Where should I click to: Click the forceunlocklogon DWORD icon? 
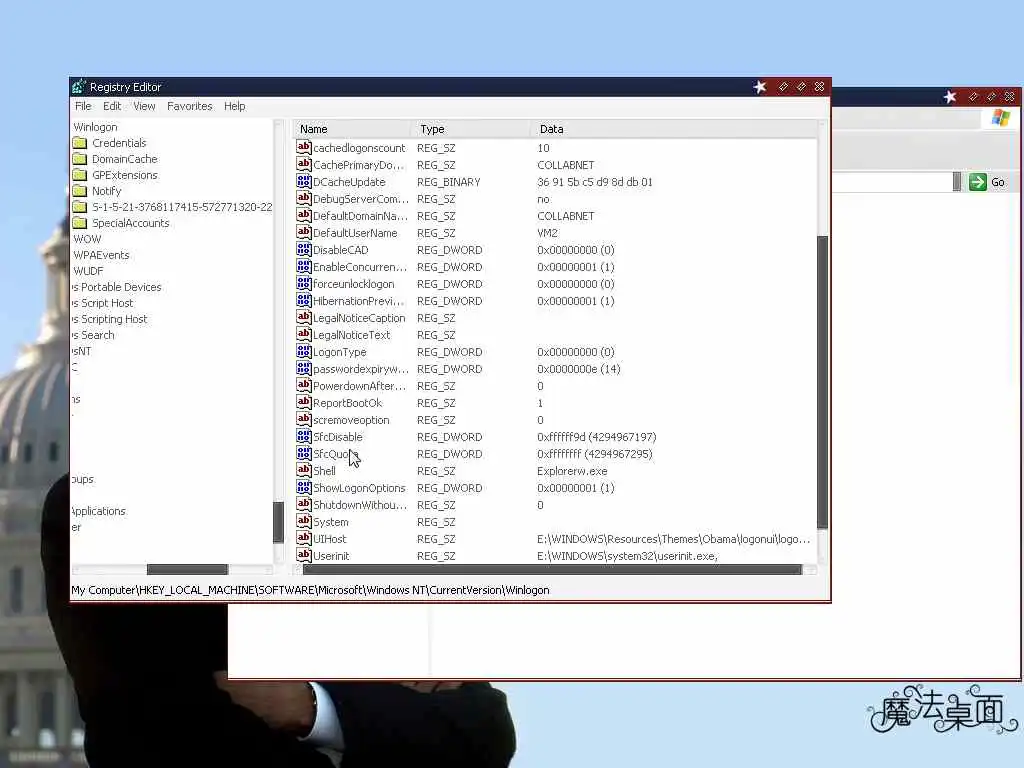point(304,283)
